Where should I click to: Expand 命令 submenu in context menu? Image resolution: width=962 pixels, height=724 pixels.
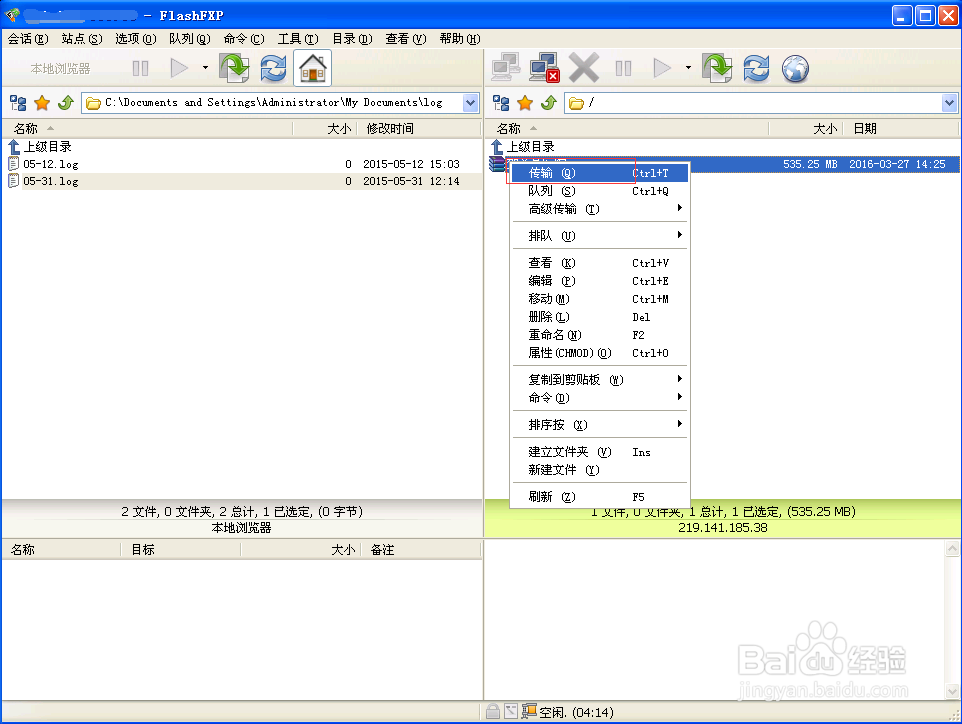599,398
